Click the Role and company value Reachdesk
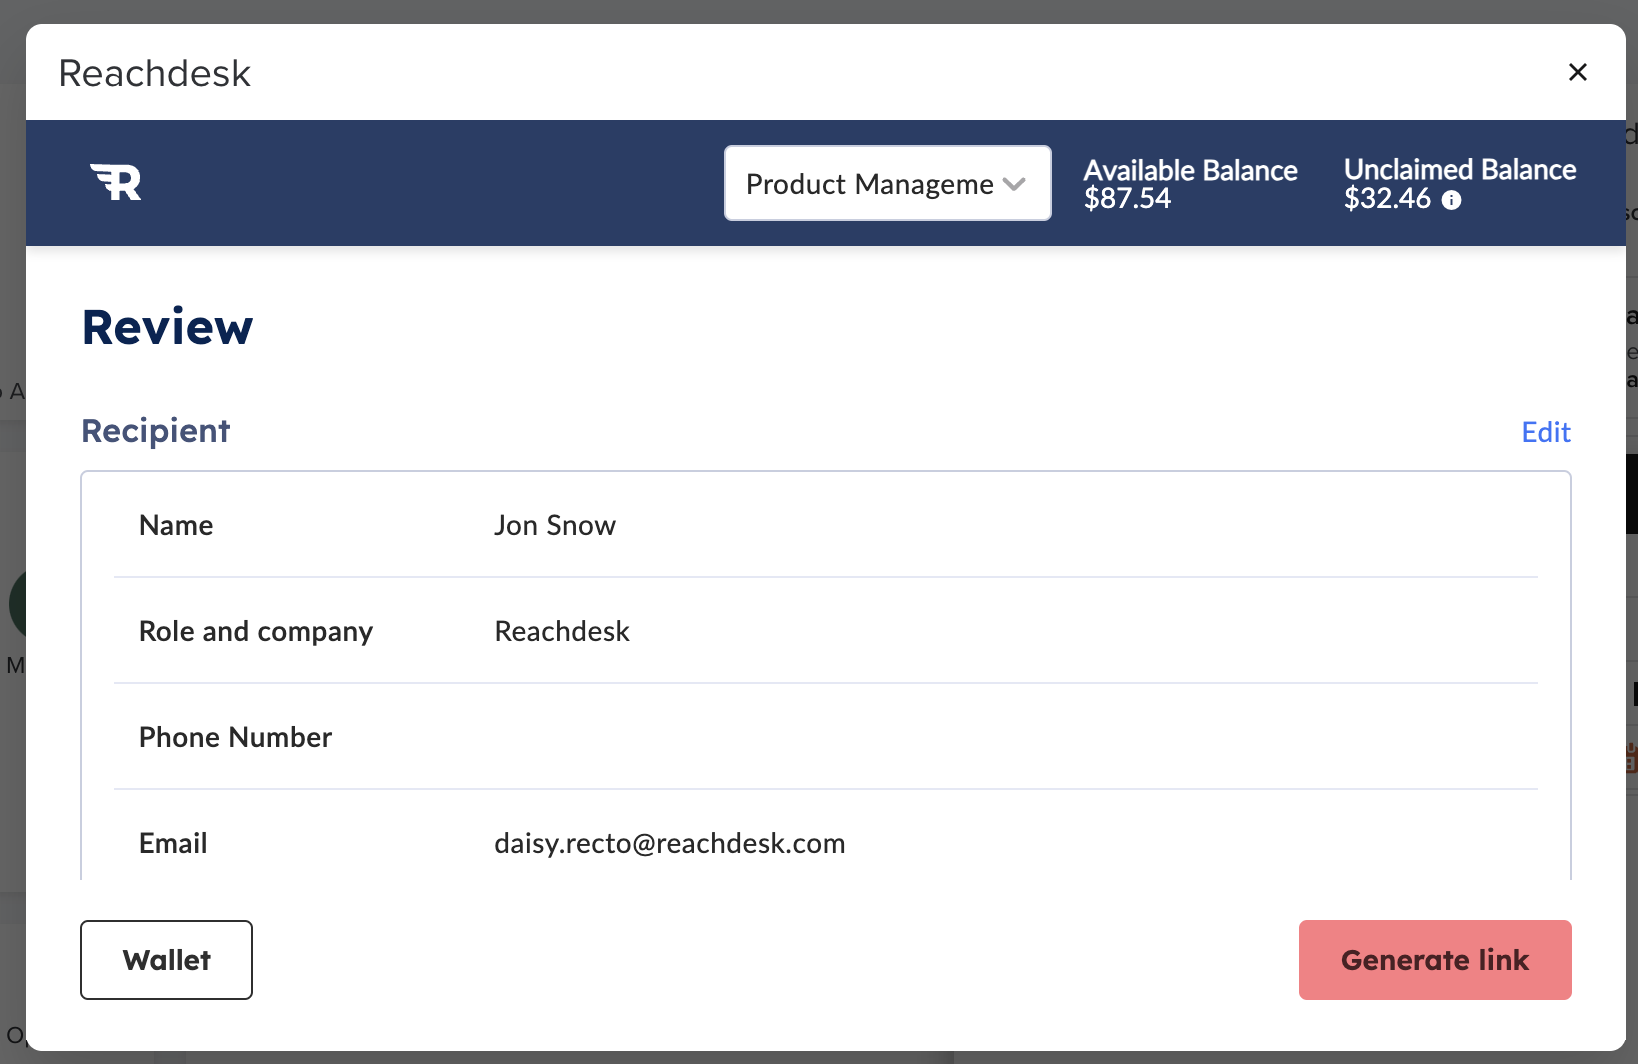The width and height of the screenshot is (1638, 1064). coord(561,631)
